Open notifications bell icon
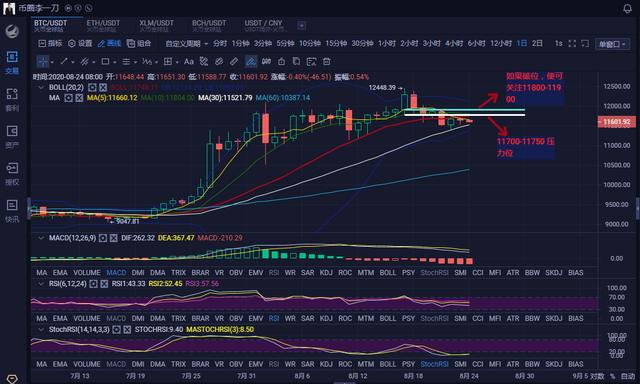Screen dimensions: 640x384 click(x=628, y=9)
